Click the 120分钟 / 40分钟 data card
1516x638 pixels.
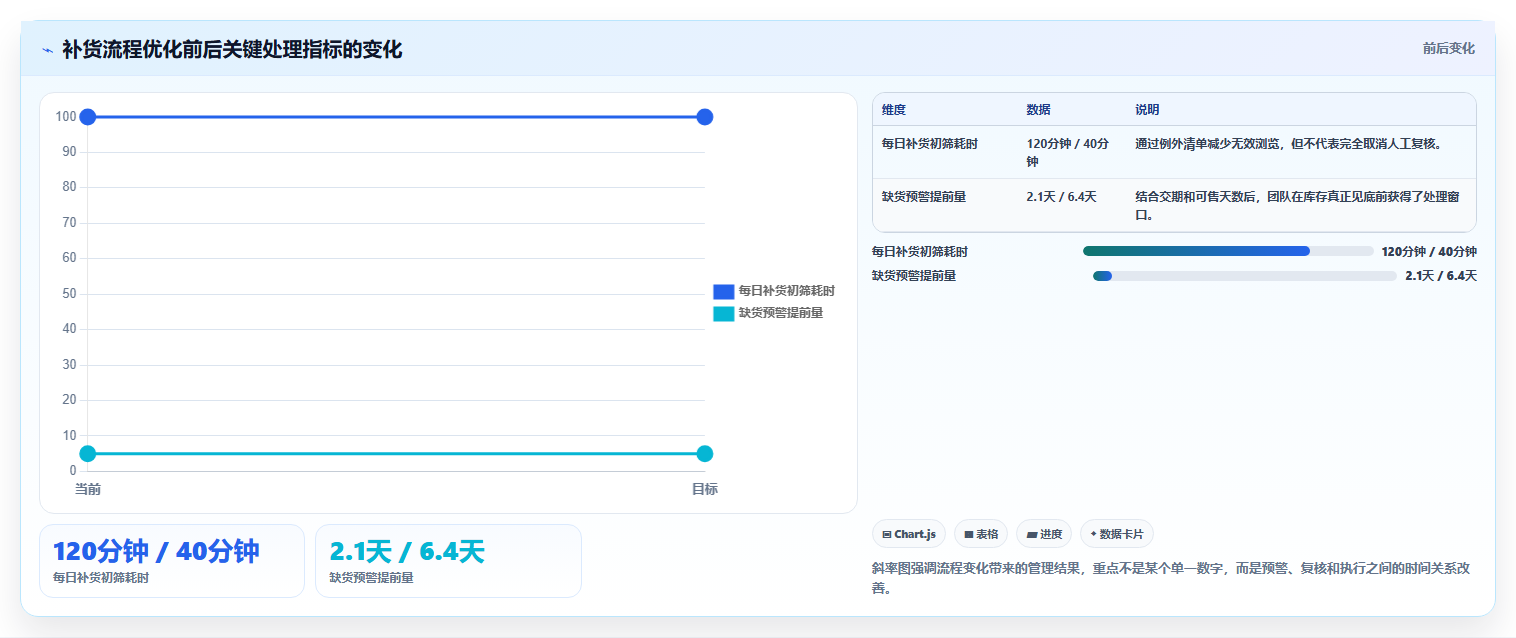pos(172,561)
